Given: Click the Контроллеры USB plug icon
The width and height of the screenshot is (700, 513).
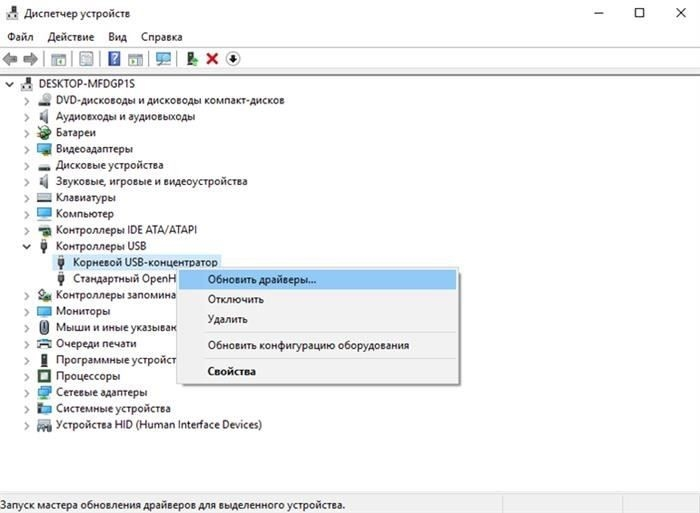Looking at the screenshot, I should [44, 246].
